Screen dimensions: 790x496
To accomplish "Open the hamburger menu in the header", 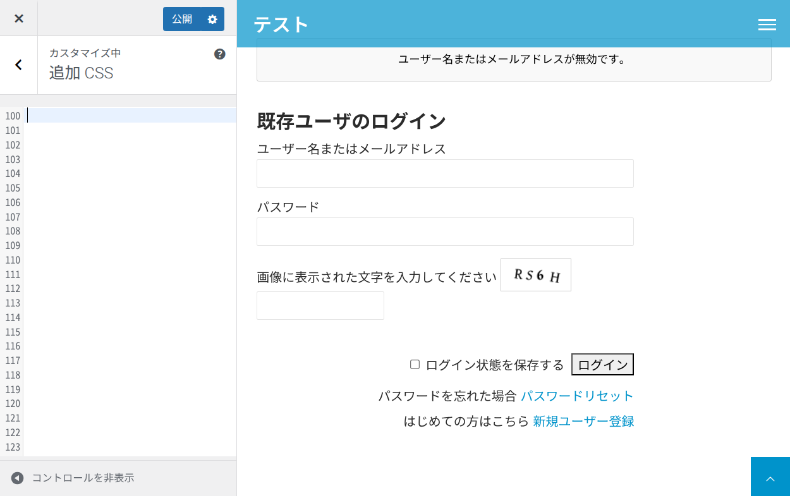I will tap(767, 24).
